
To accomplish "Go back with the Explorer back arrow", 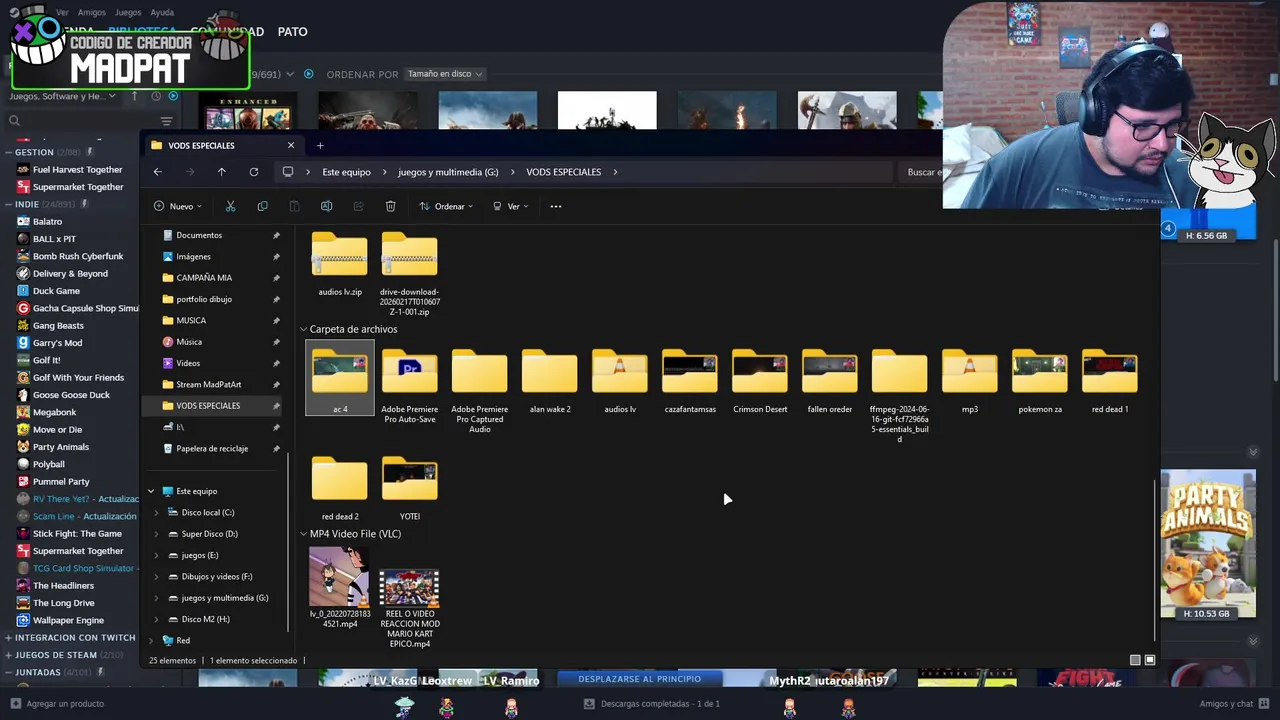I will [x=158, y=172].
